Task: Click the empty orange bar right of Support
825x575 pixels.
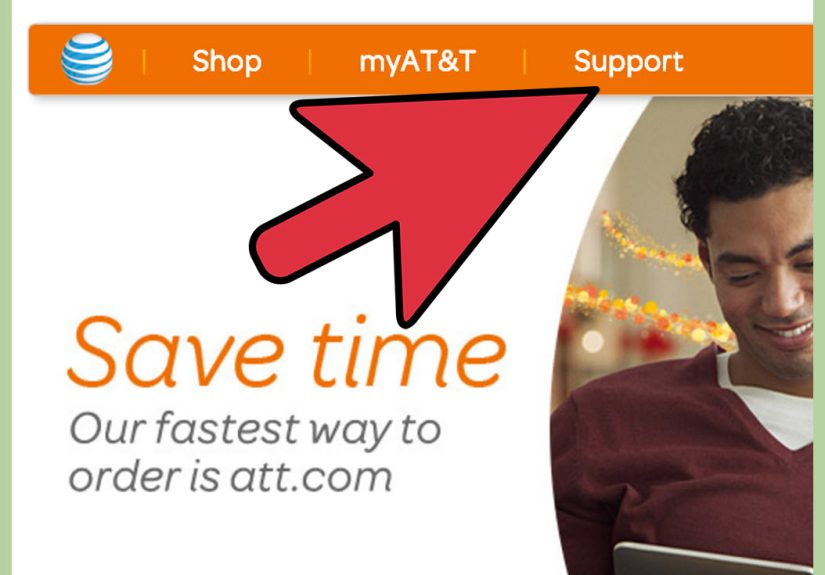Action: [x=748, y=60]
